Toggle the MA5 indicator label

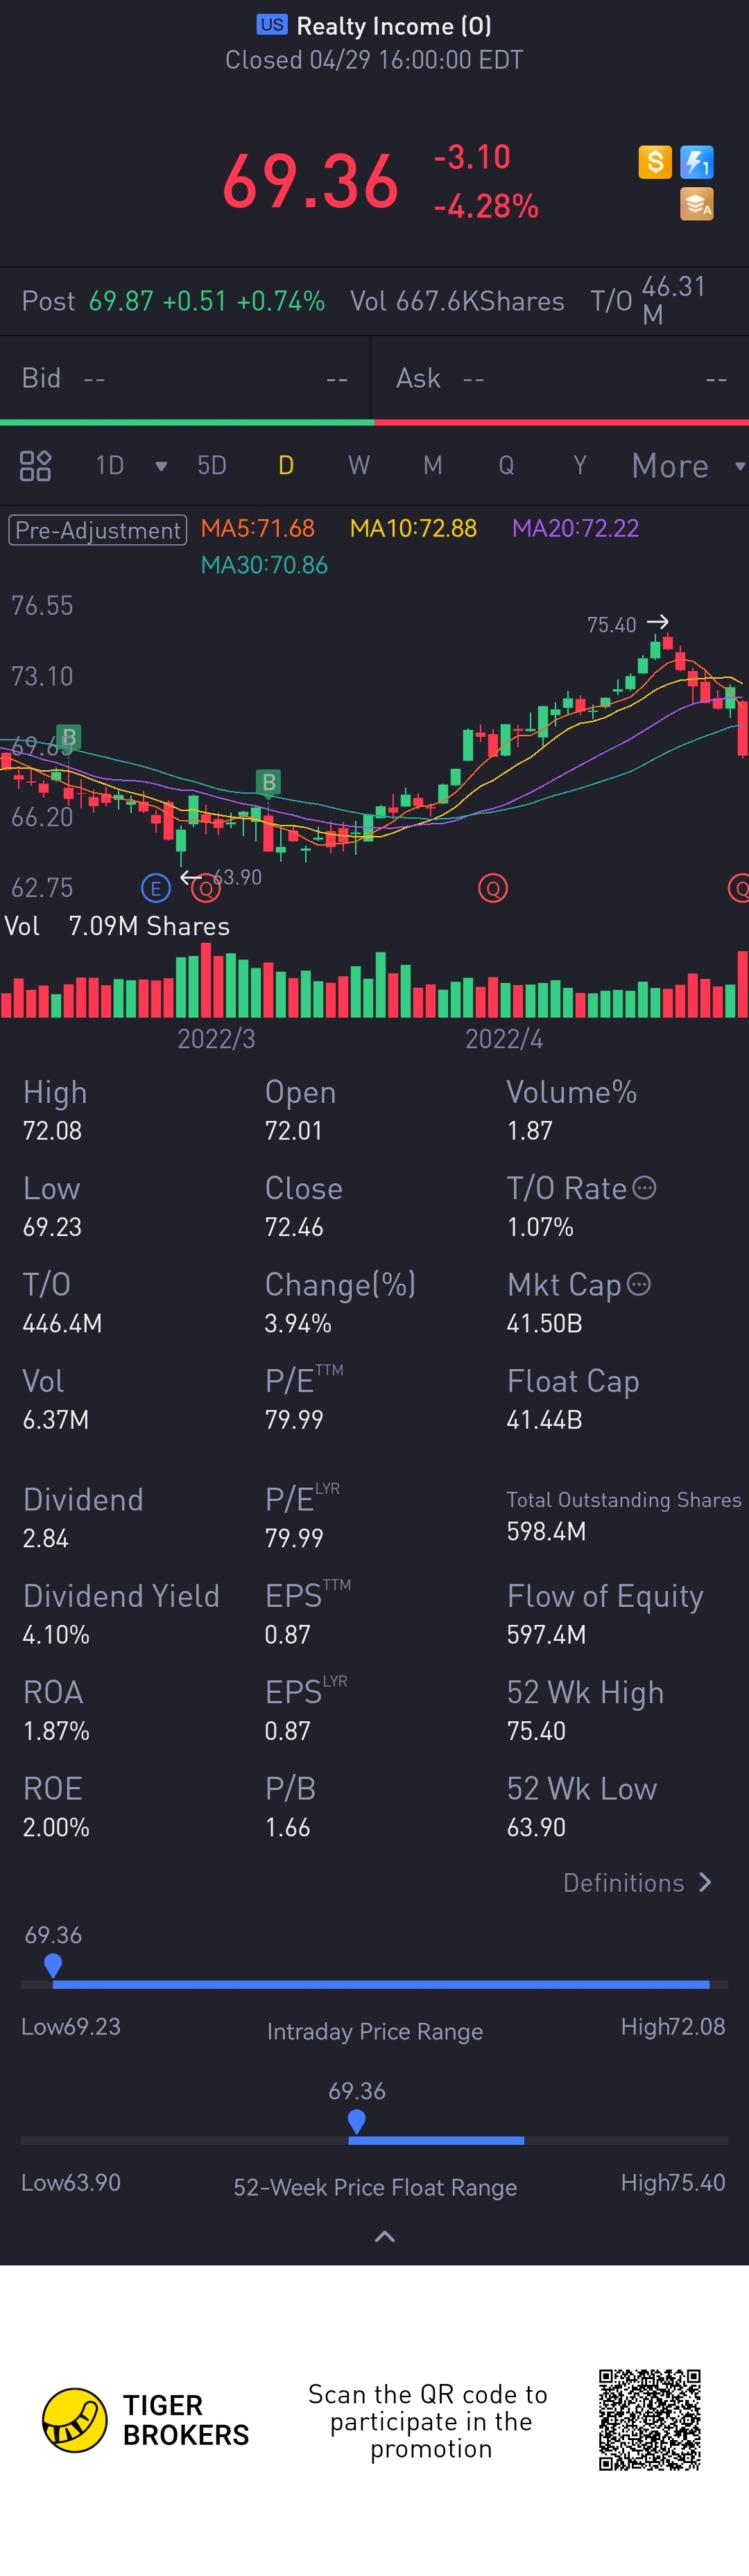pyautogui.click(x=258, y=528)
